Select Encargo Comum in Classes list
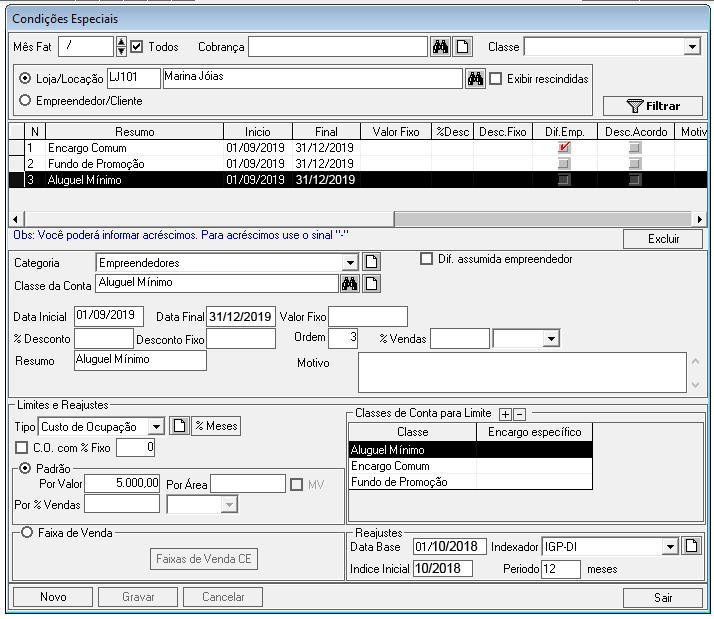Image resolution: width=714 pixels, height=619 pixels. point(470,466)
